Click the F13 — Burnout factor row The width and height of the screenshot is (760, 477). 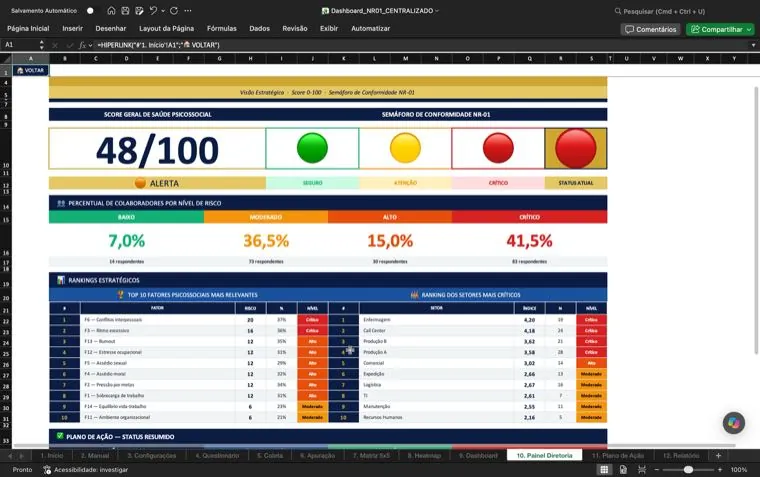click(x=189, y=341)
